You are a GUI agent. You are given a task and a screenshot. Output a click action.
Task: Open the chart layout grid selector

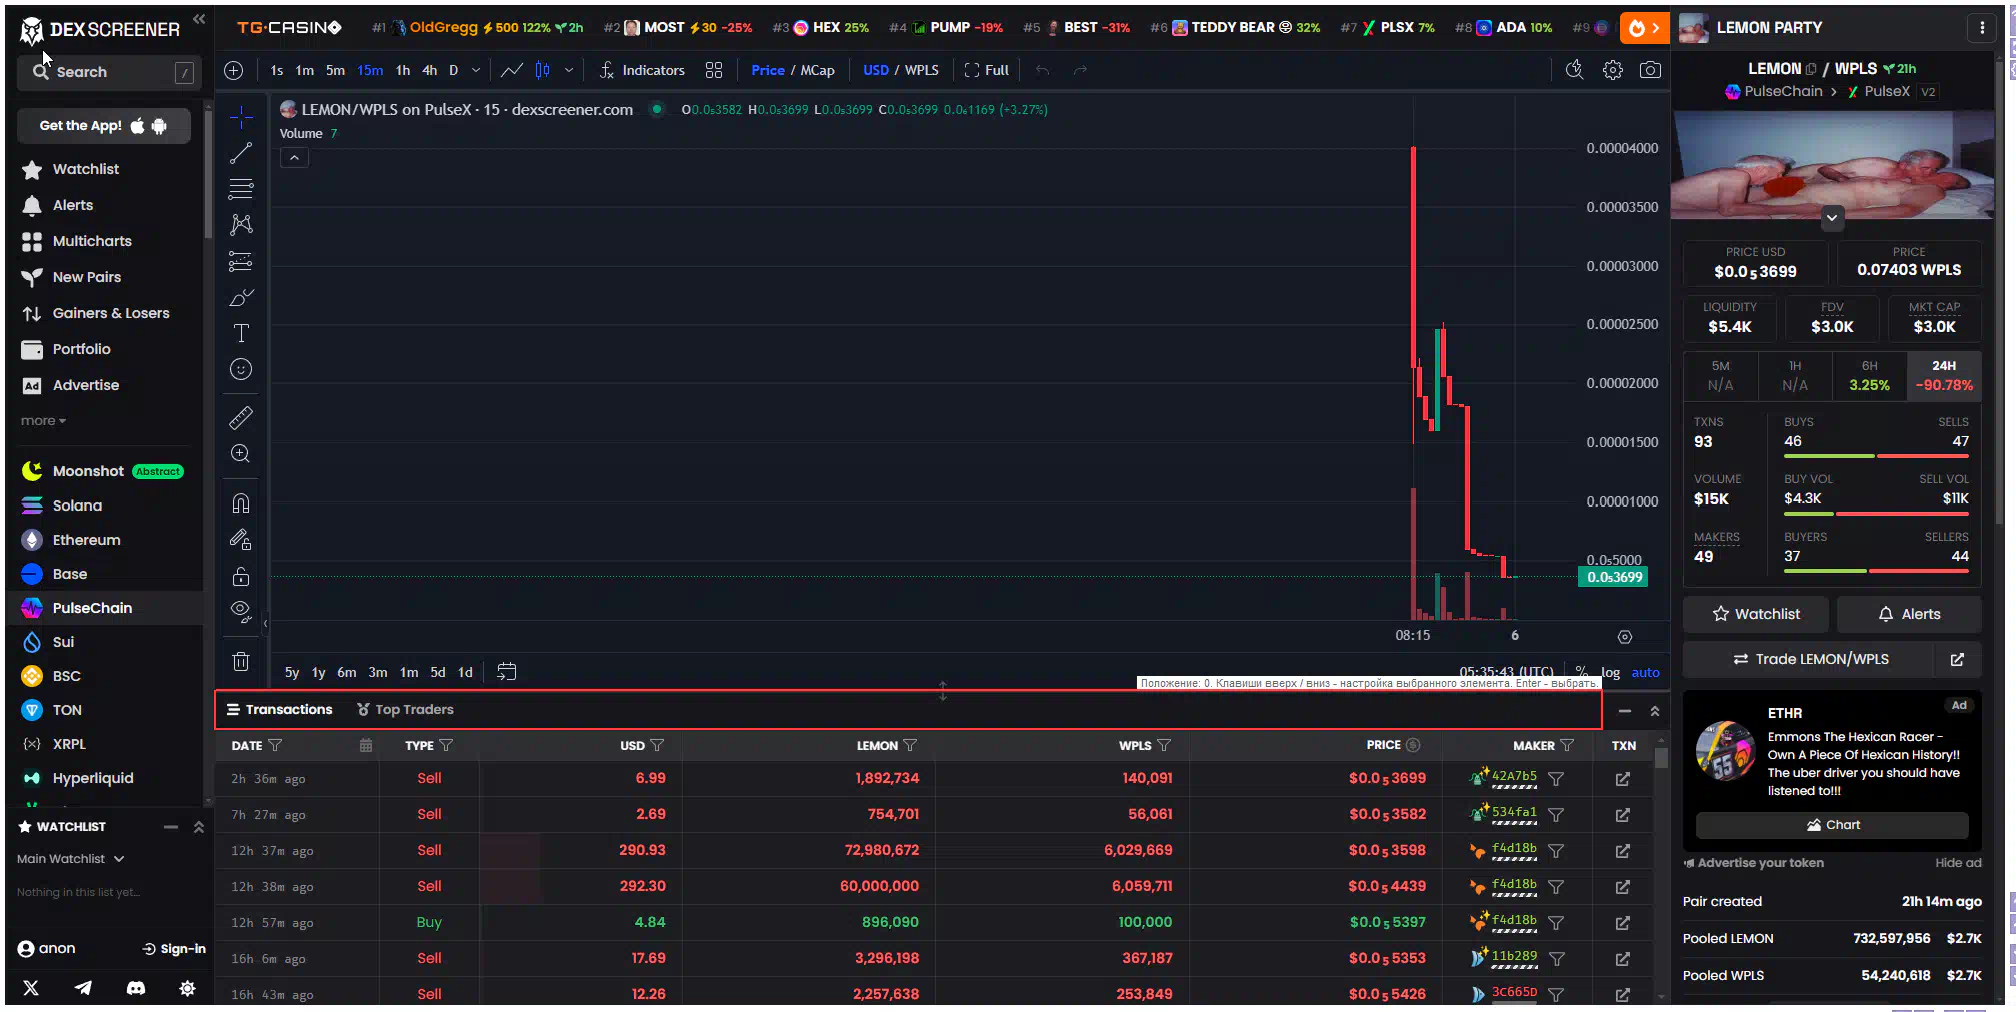pos(714,70)
